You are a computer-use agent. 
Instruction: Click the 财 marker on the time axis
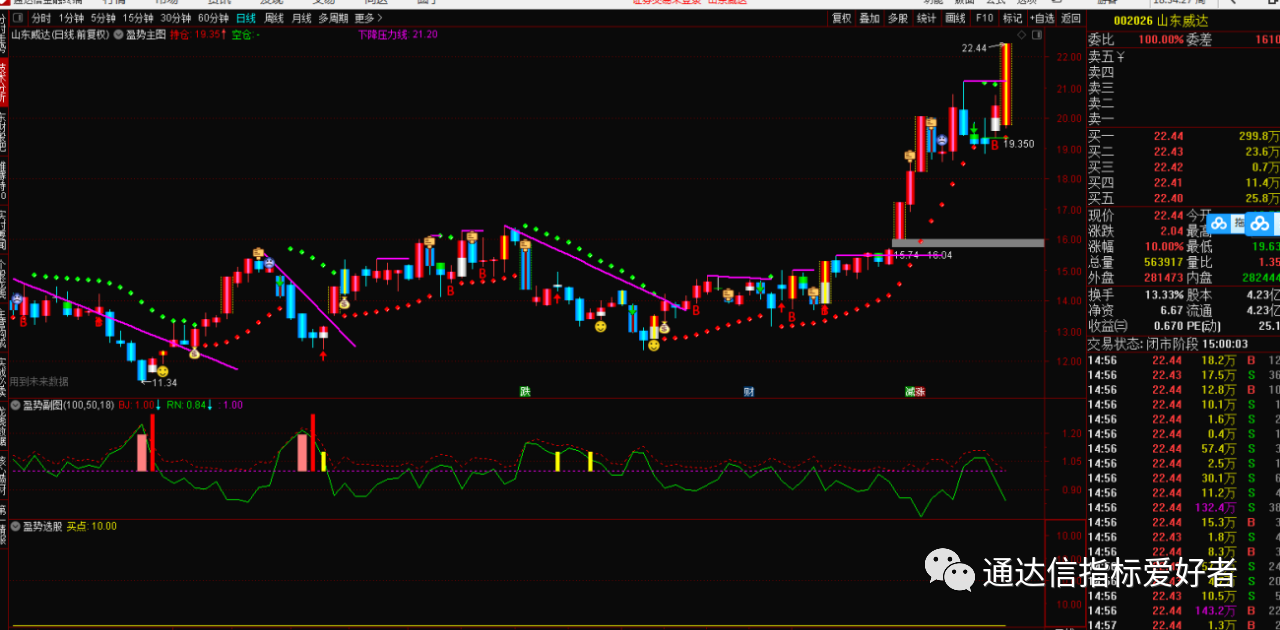click(747, 391)
